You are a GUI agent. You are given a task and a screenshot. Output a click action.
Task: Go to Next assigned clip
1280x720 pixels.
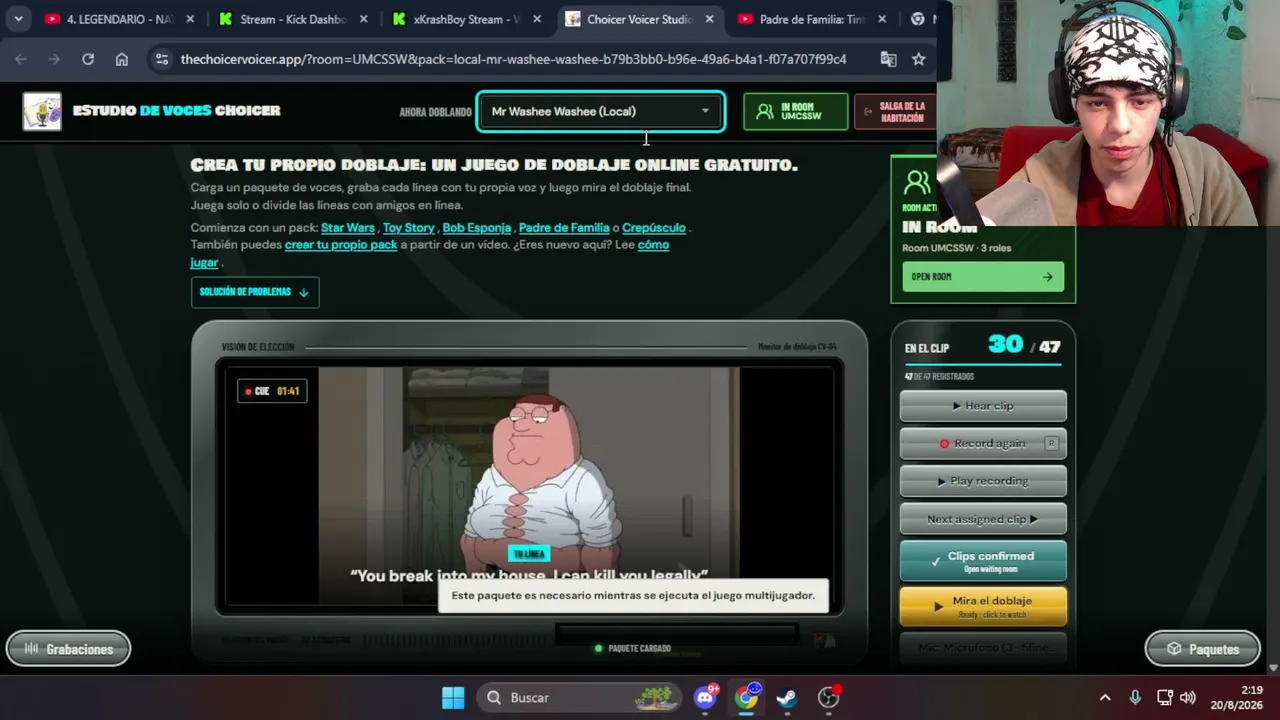[x=983, y=519]
